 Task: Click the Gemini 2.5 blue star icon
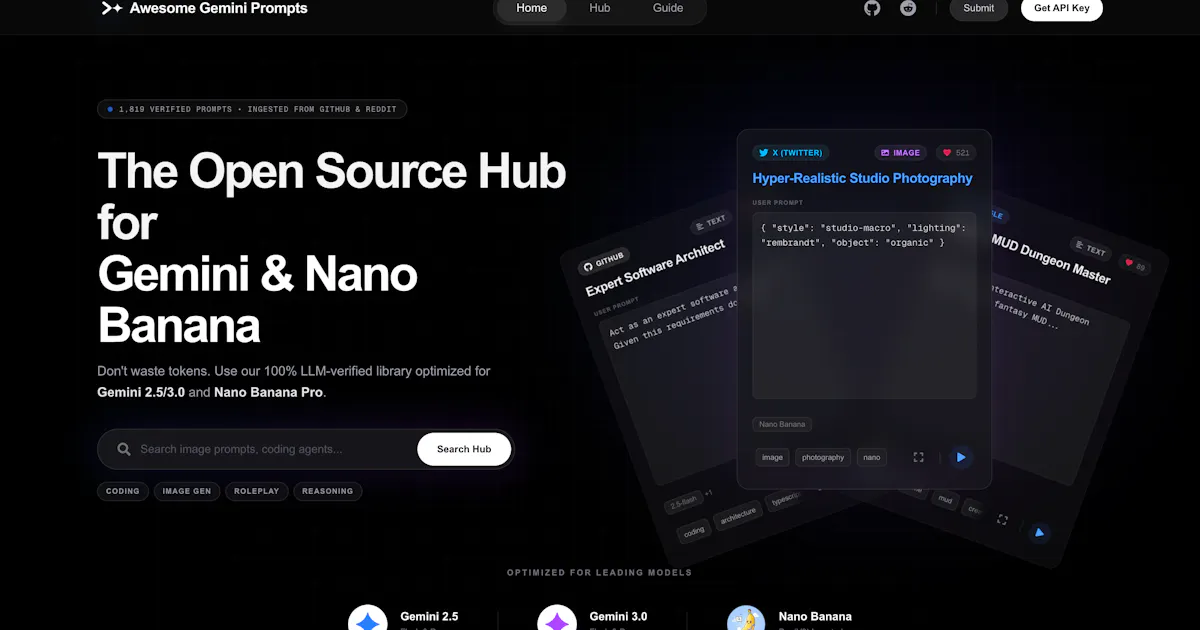coord(368,619)
